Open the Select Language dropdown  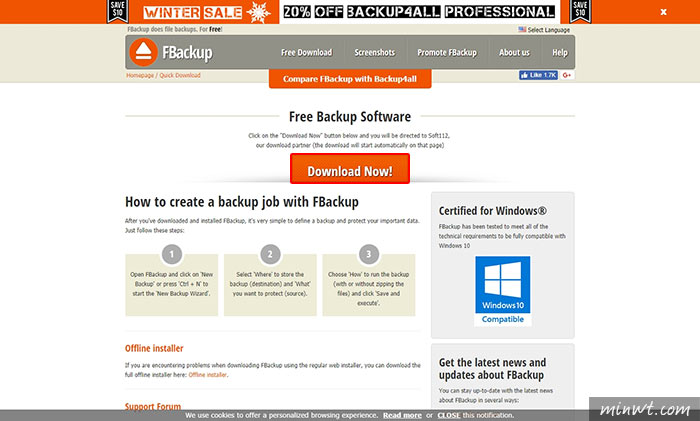pyautogui.click(x=544, y=29)
